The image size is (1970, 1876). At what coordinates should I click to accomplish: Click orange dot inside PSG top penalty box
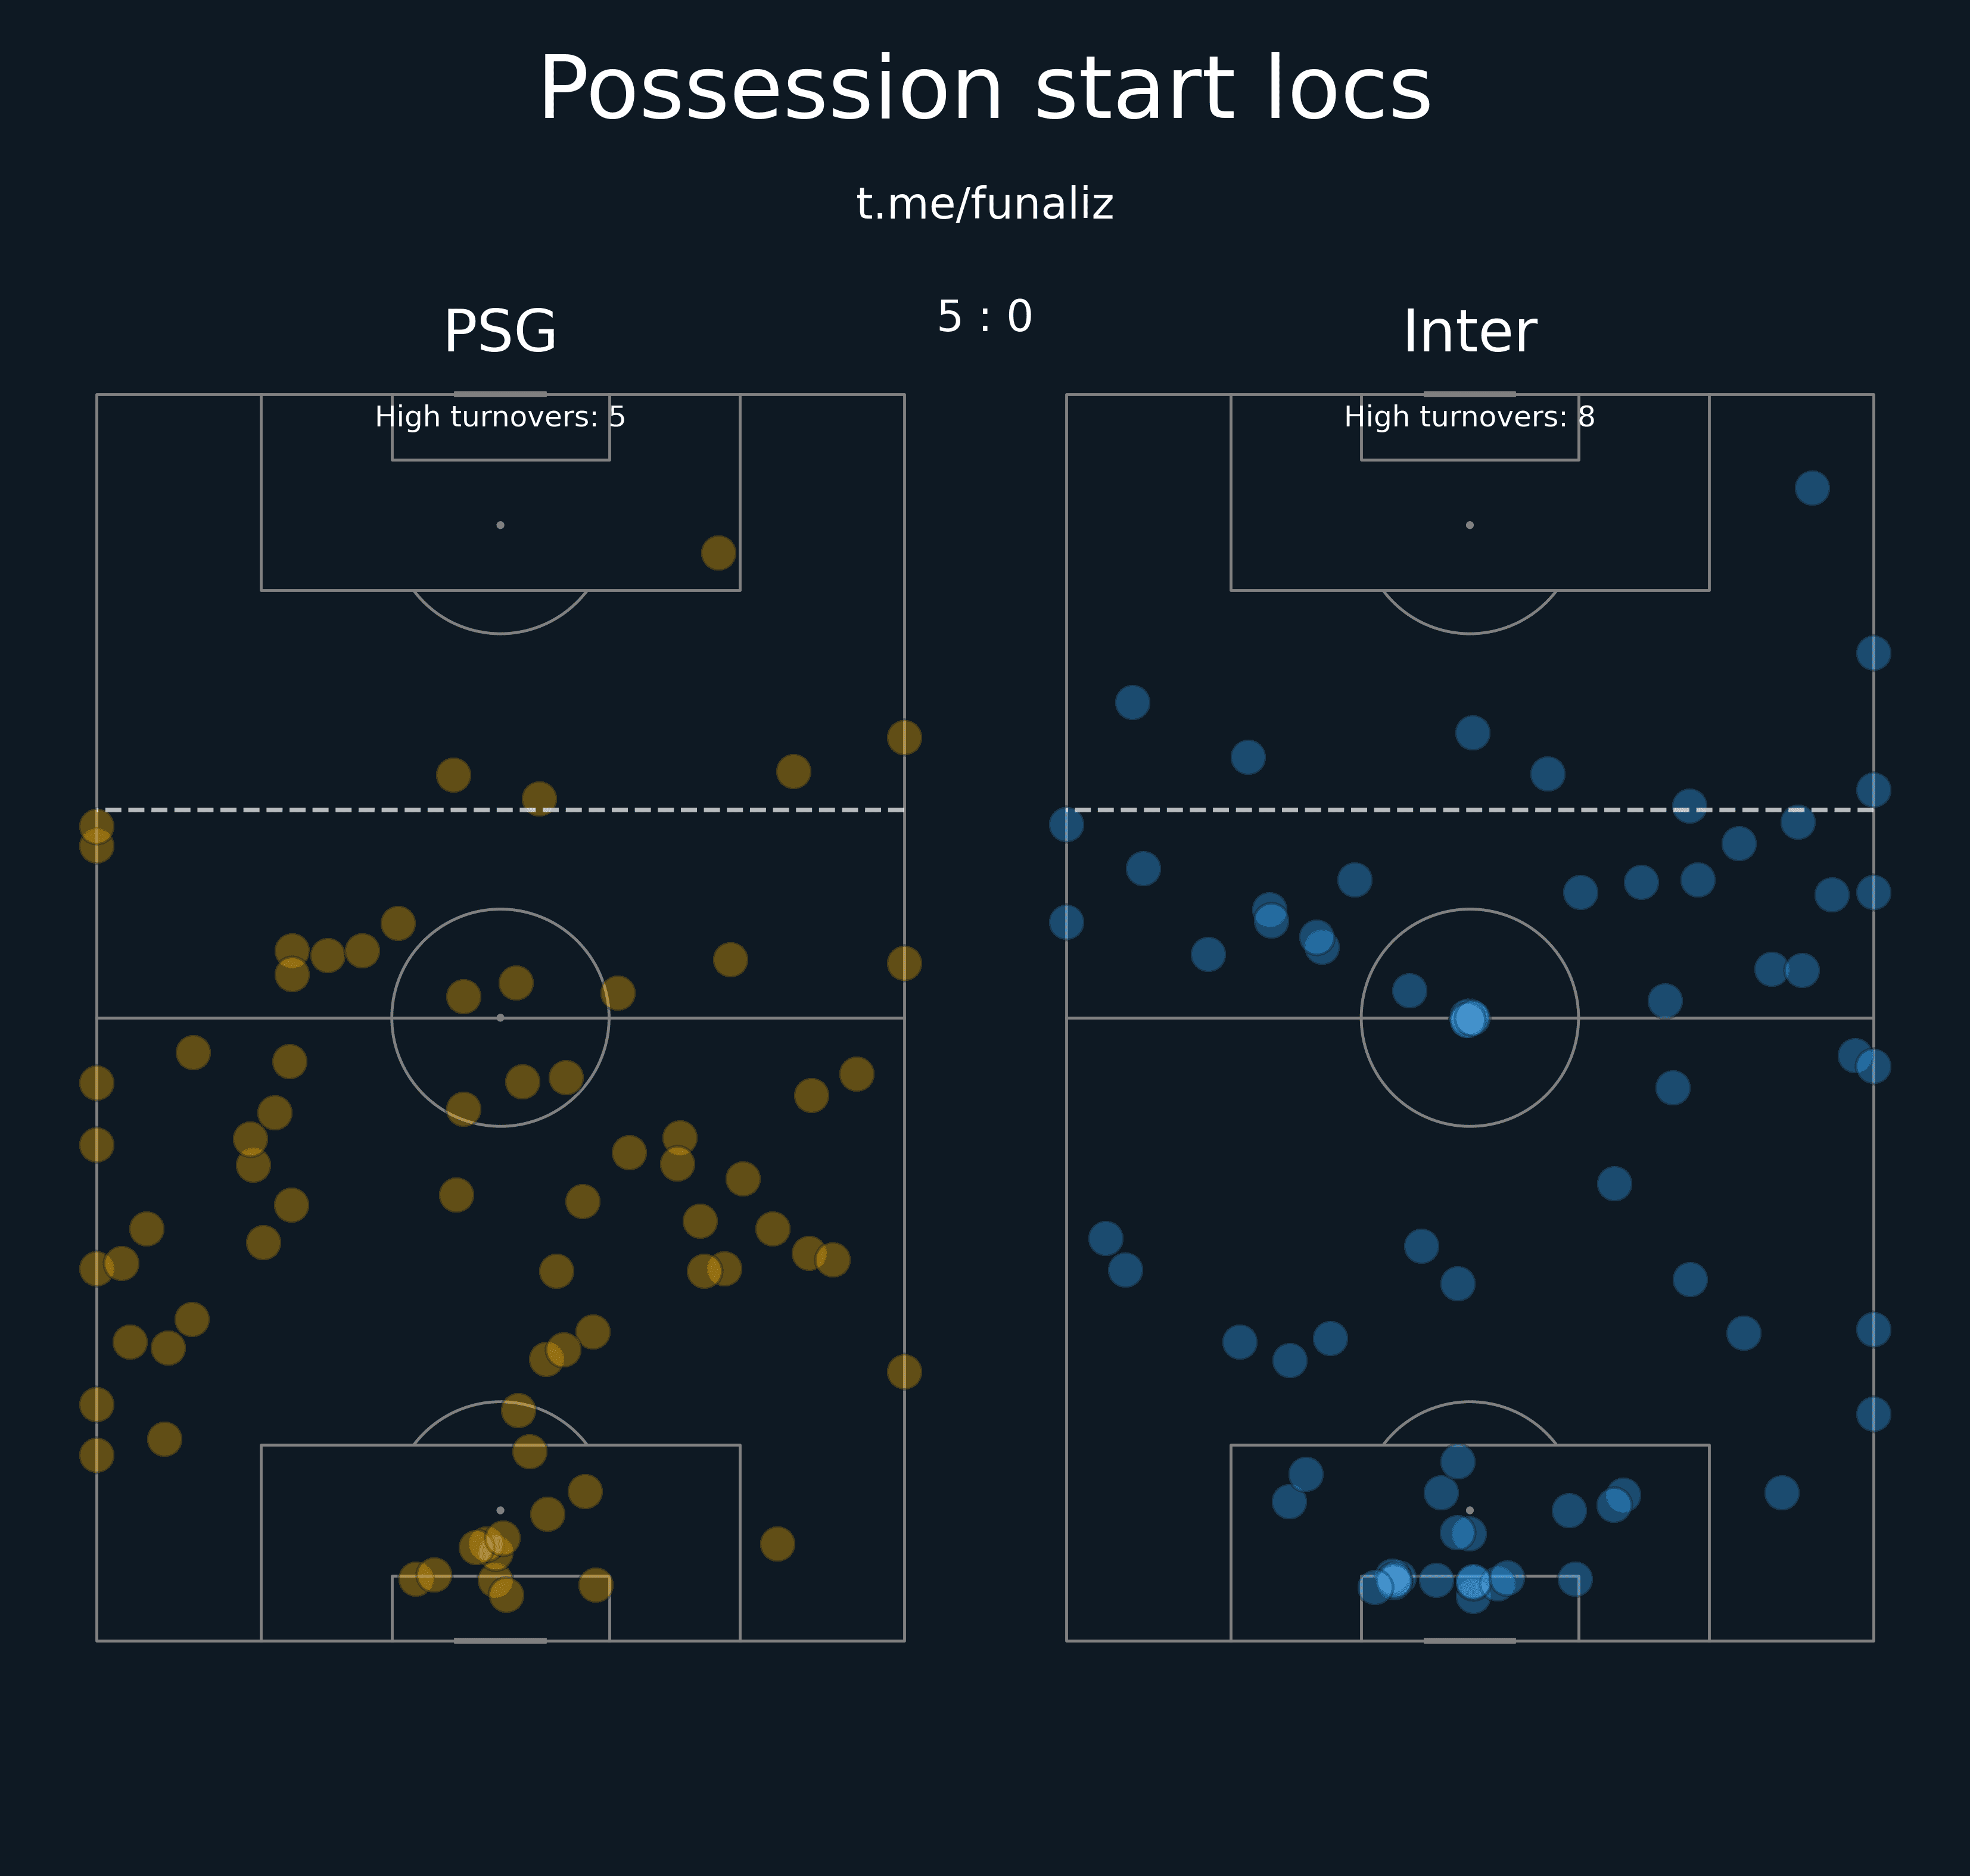click(718, 552)
